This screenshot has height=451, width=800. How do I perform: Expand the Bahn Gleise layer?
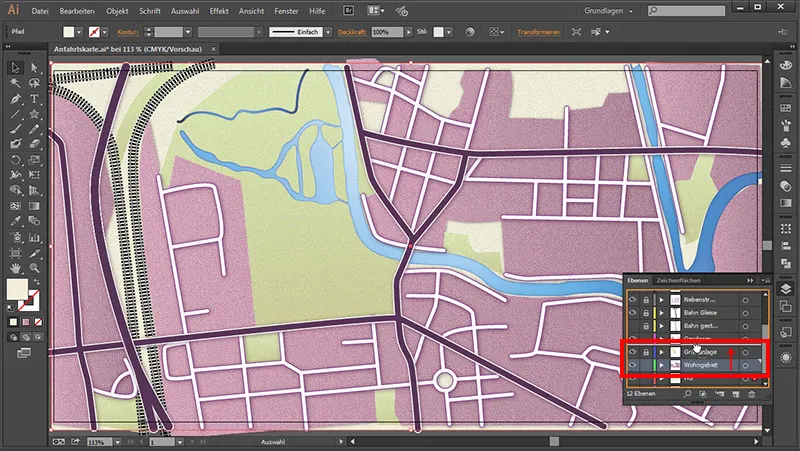click(x=662, y=313)
